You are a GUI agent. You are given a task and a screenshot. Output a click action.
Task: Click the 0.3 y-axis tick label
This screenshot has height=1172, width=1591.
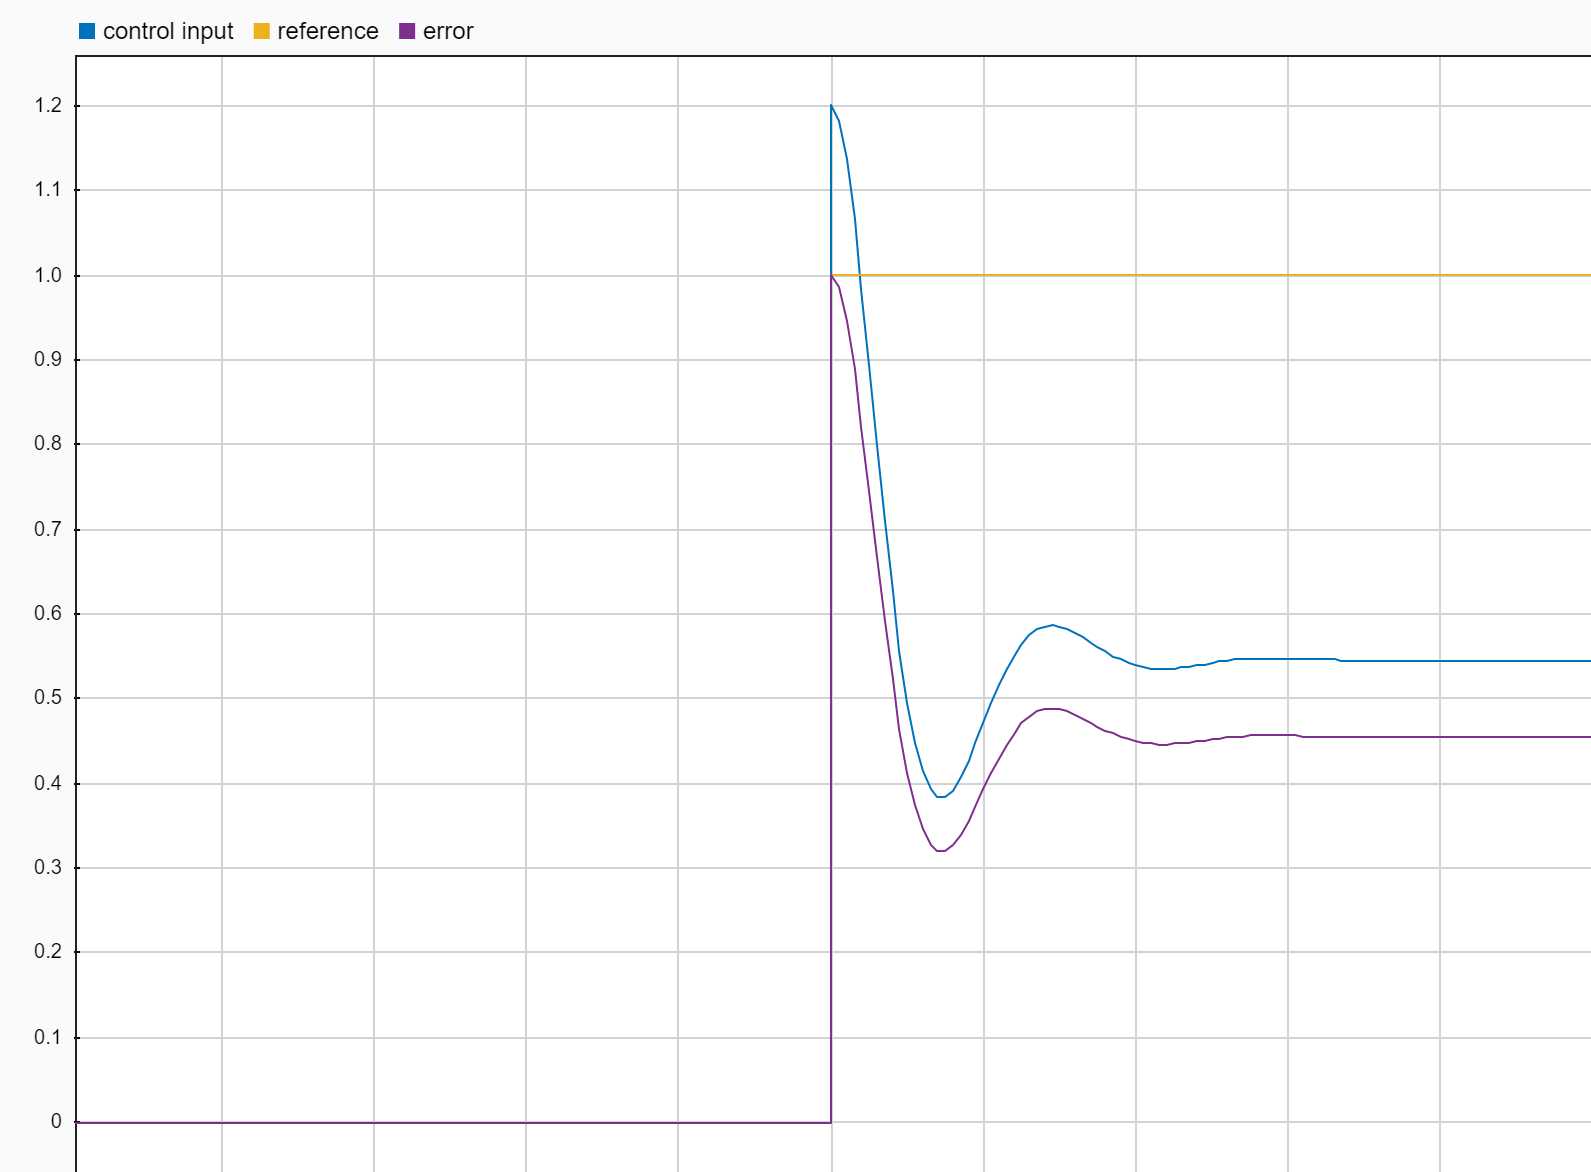click(48, 867)
